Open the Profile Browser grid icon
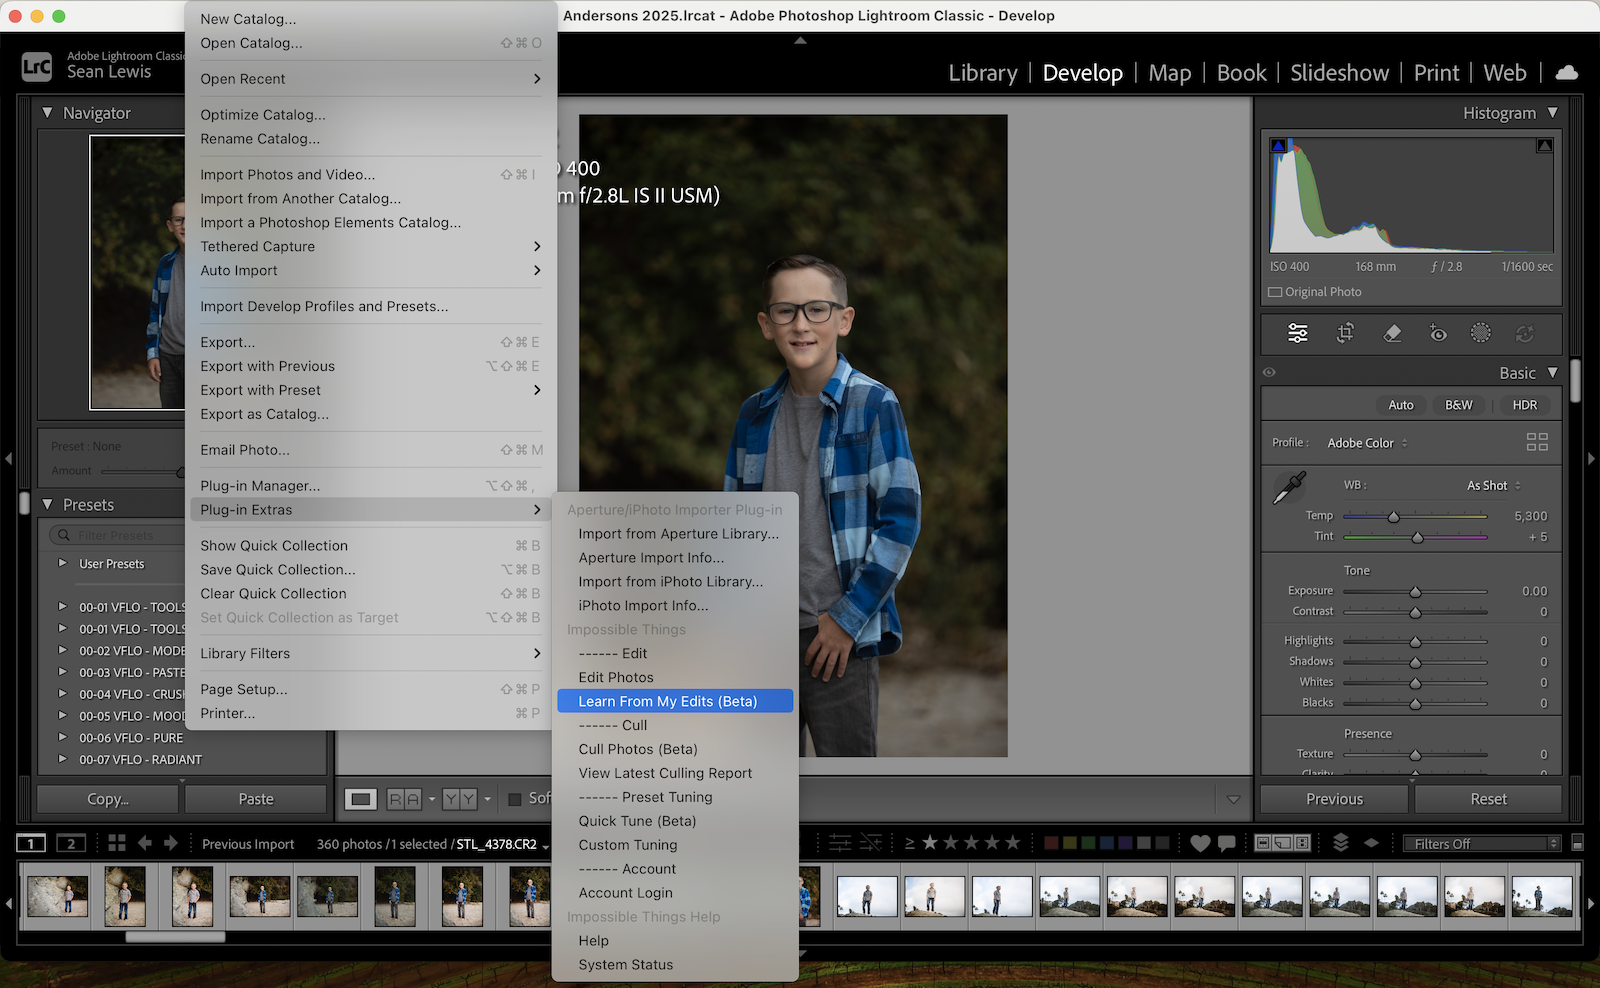1600x988 pixels. [1537, 442]
